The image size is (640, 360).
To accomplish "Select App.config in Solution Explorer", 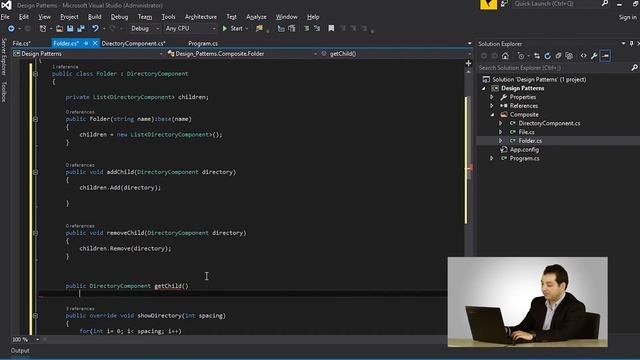I will pyautogui.click(x=524, y=150).
